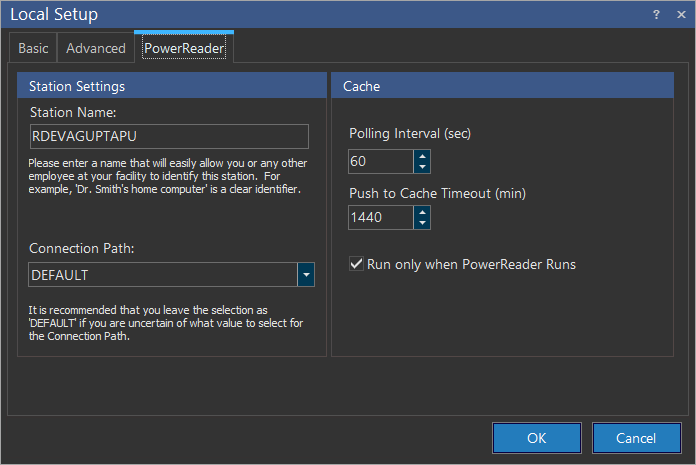Click the Station Name text field

coord(168,137)
